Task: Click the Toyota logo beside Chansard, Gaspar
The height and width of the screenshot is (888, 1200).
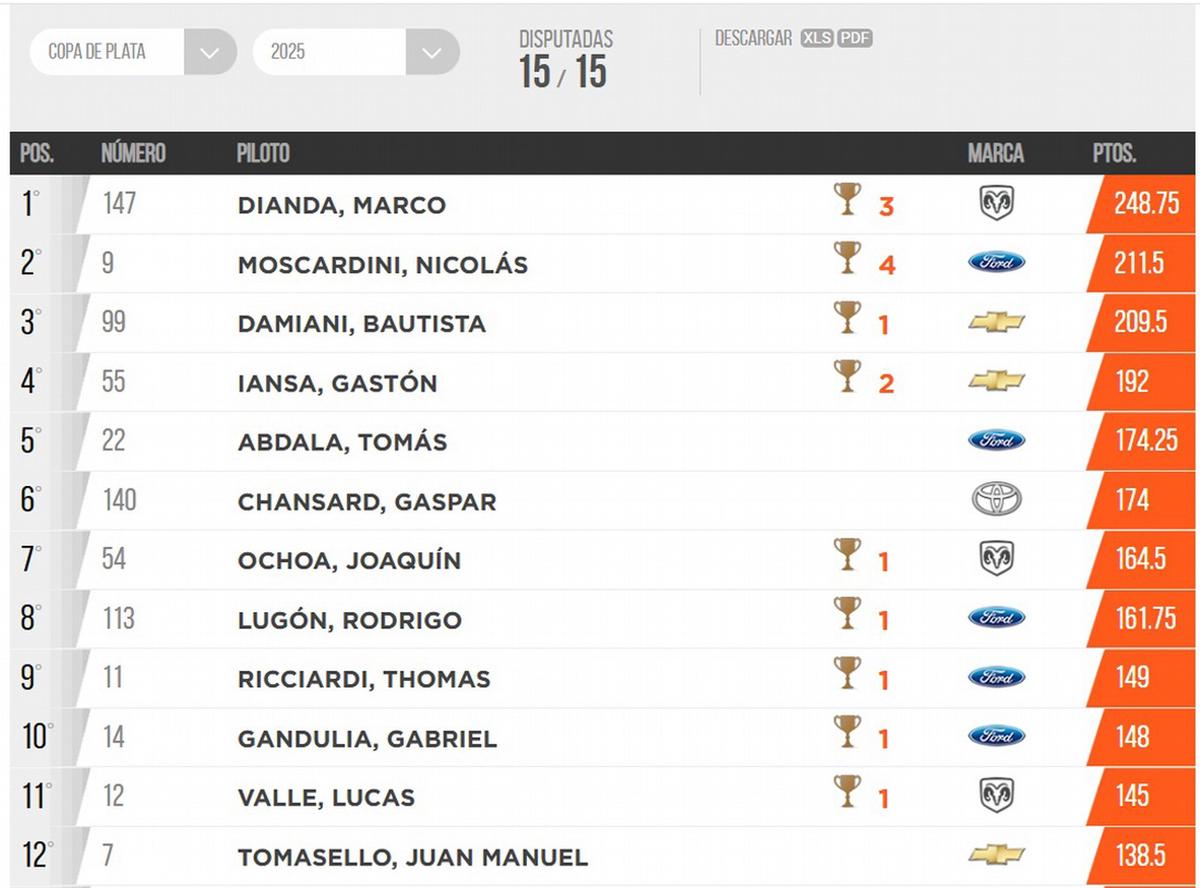Action: [x=996, y=500]
